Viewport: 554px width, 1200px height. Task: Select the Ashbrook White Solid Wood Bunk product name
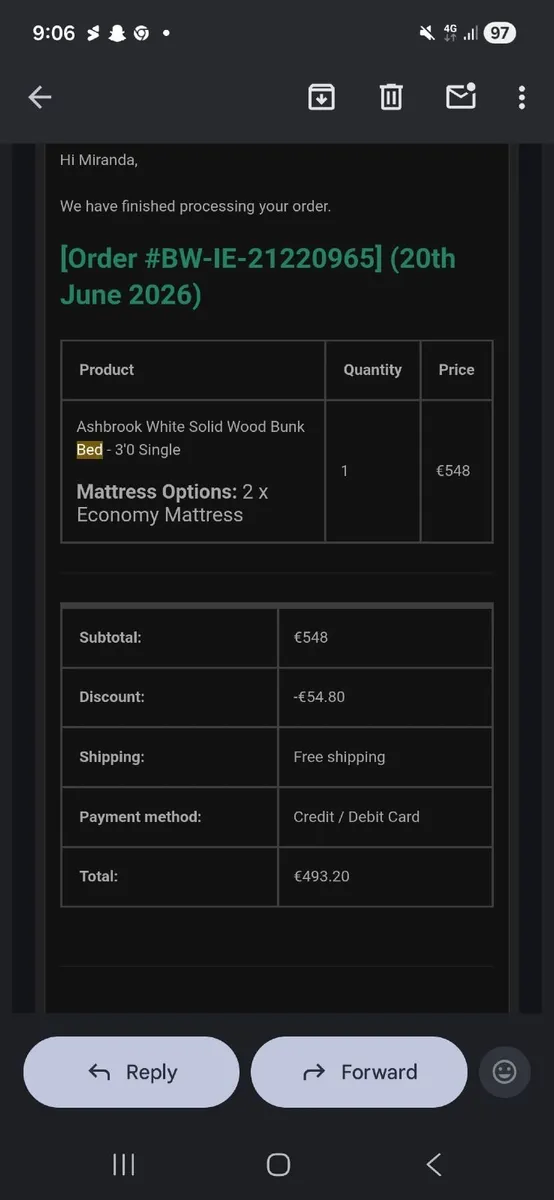pos(191,426)
